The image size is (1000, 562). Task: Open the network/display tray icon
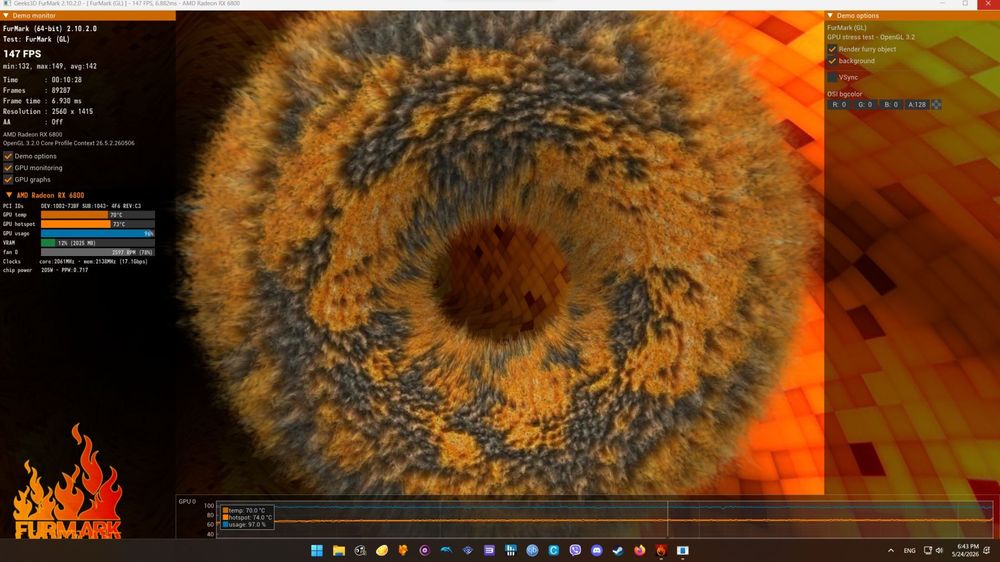(928, 551)
